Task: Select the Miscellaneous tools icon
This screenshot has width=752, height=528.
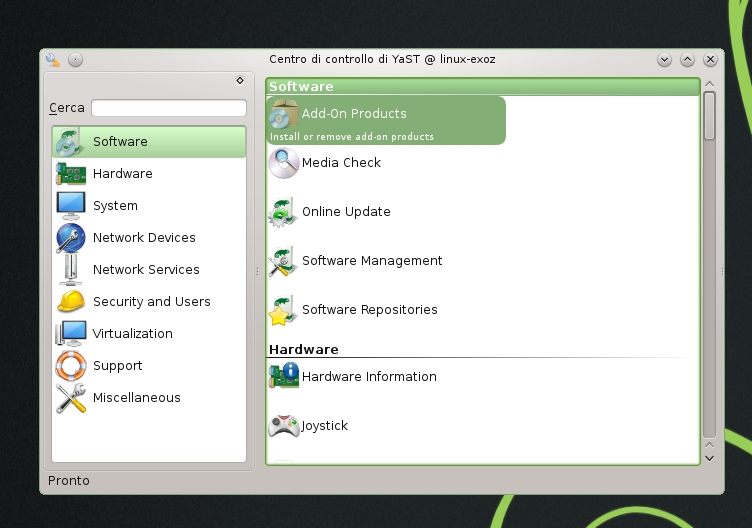Action: pyautogui.click(x=70, y=398)
